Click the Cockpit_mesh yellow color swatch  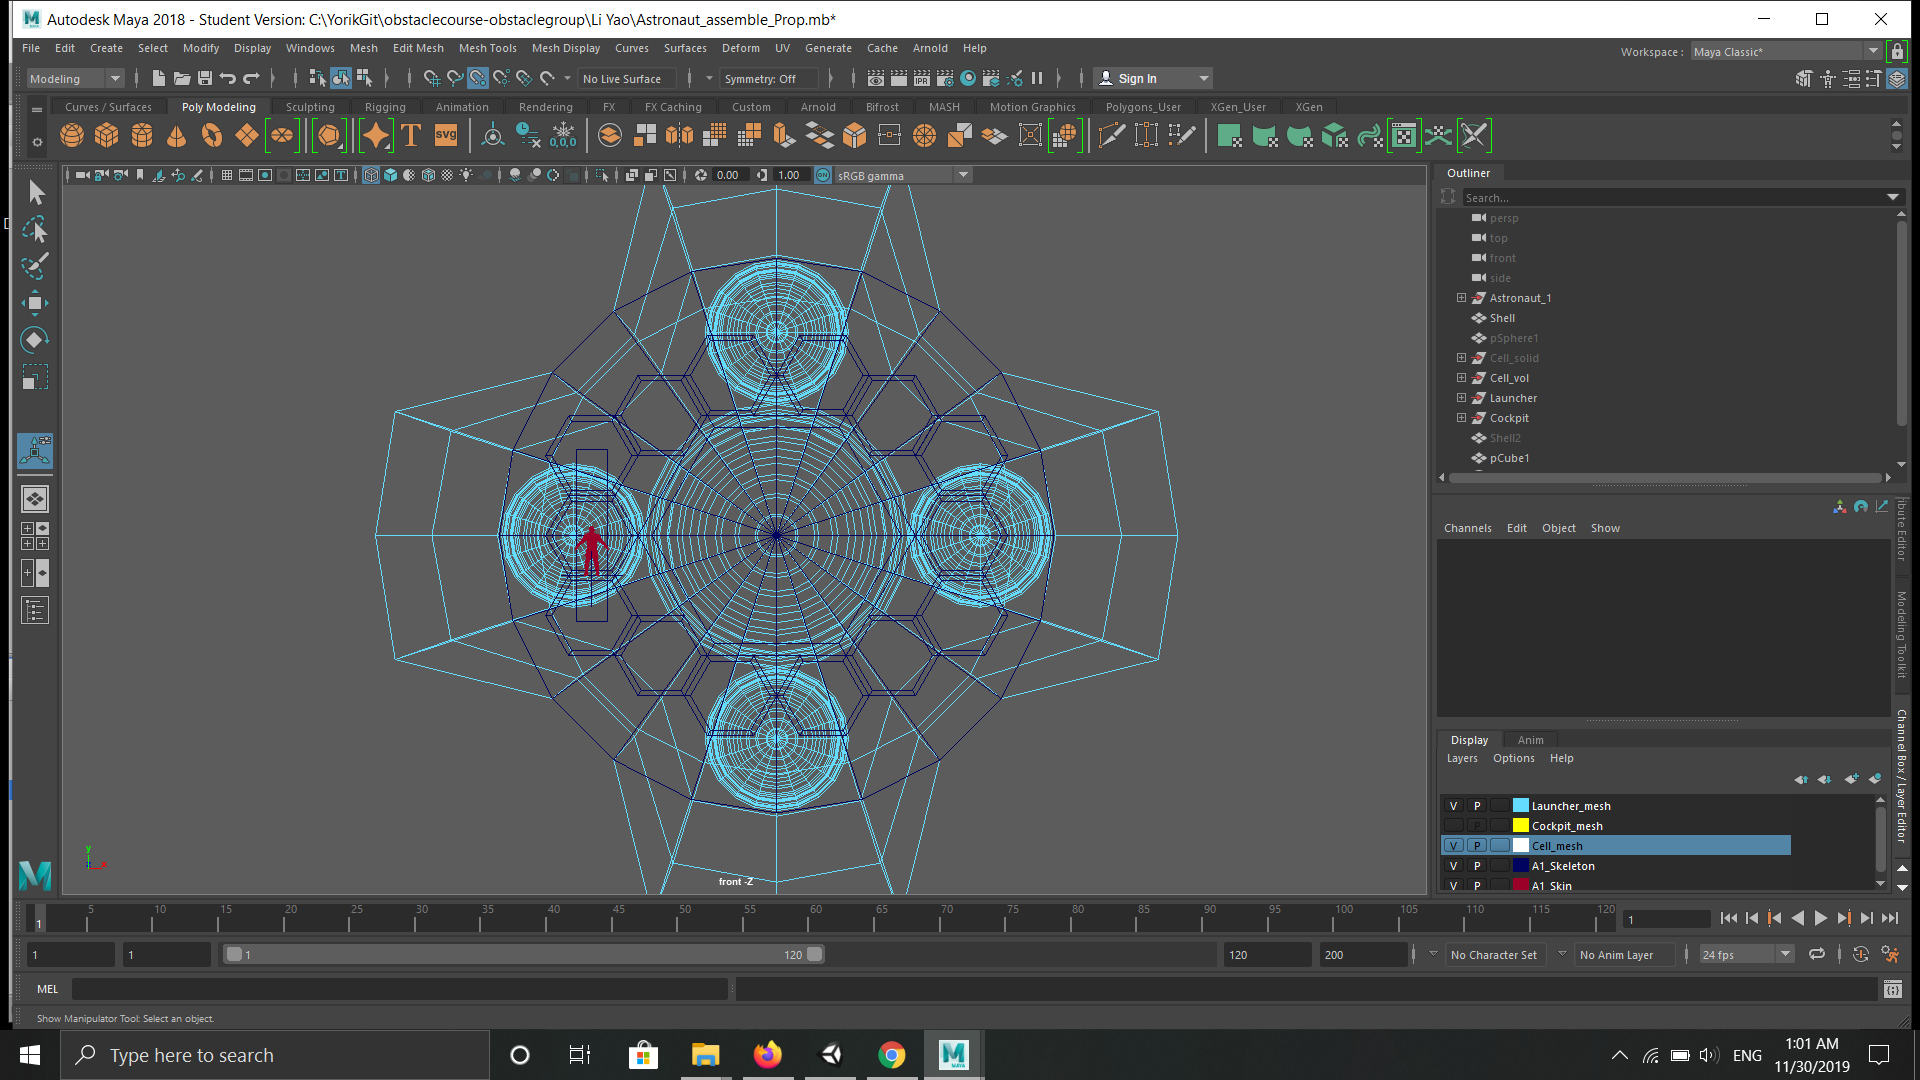(1520, 826)
